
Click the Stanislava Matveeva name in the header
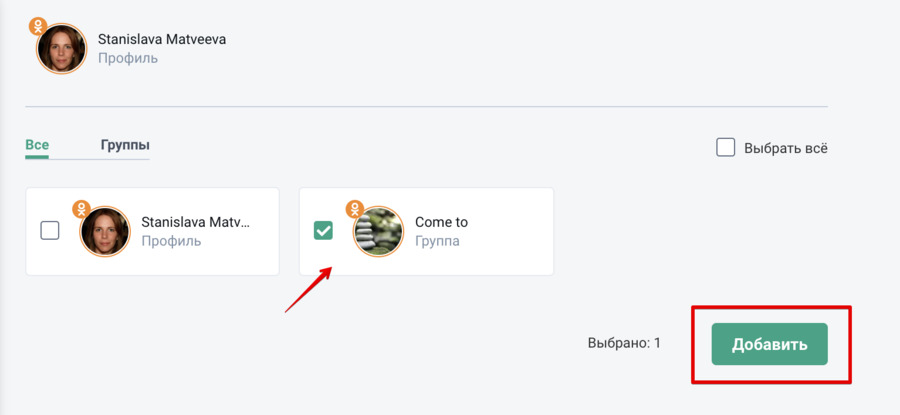point(162,39)
